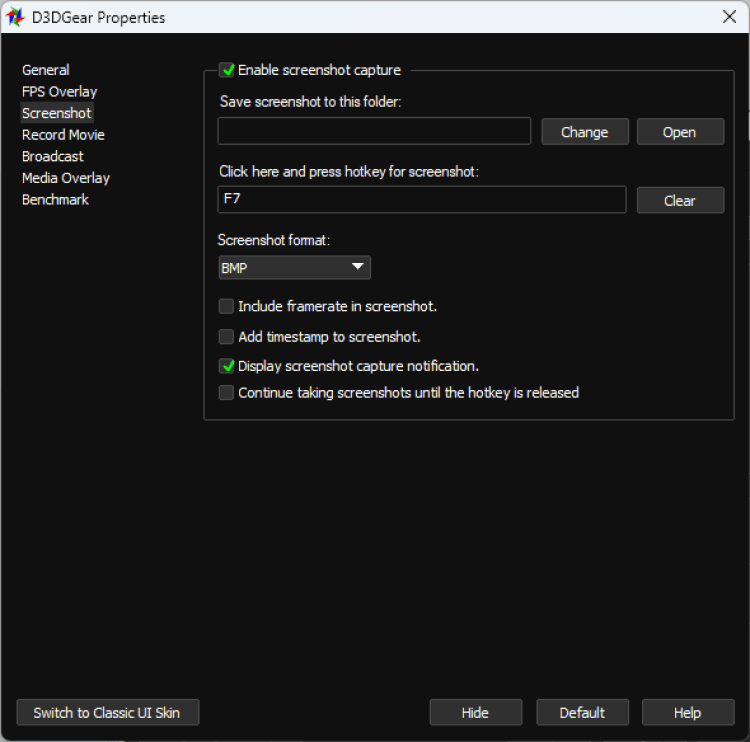Clear the screenshot hotkey
This screenshot has height=742, width=750.
pos(679,200)
